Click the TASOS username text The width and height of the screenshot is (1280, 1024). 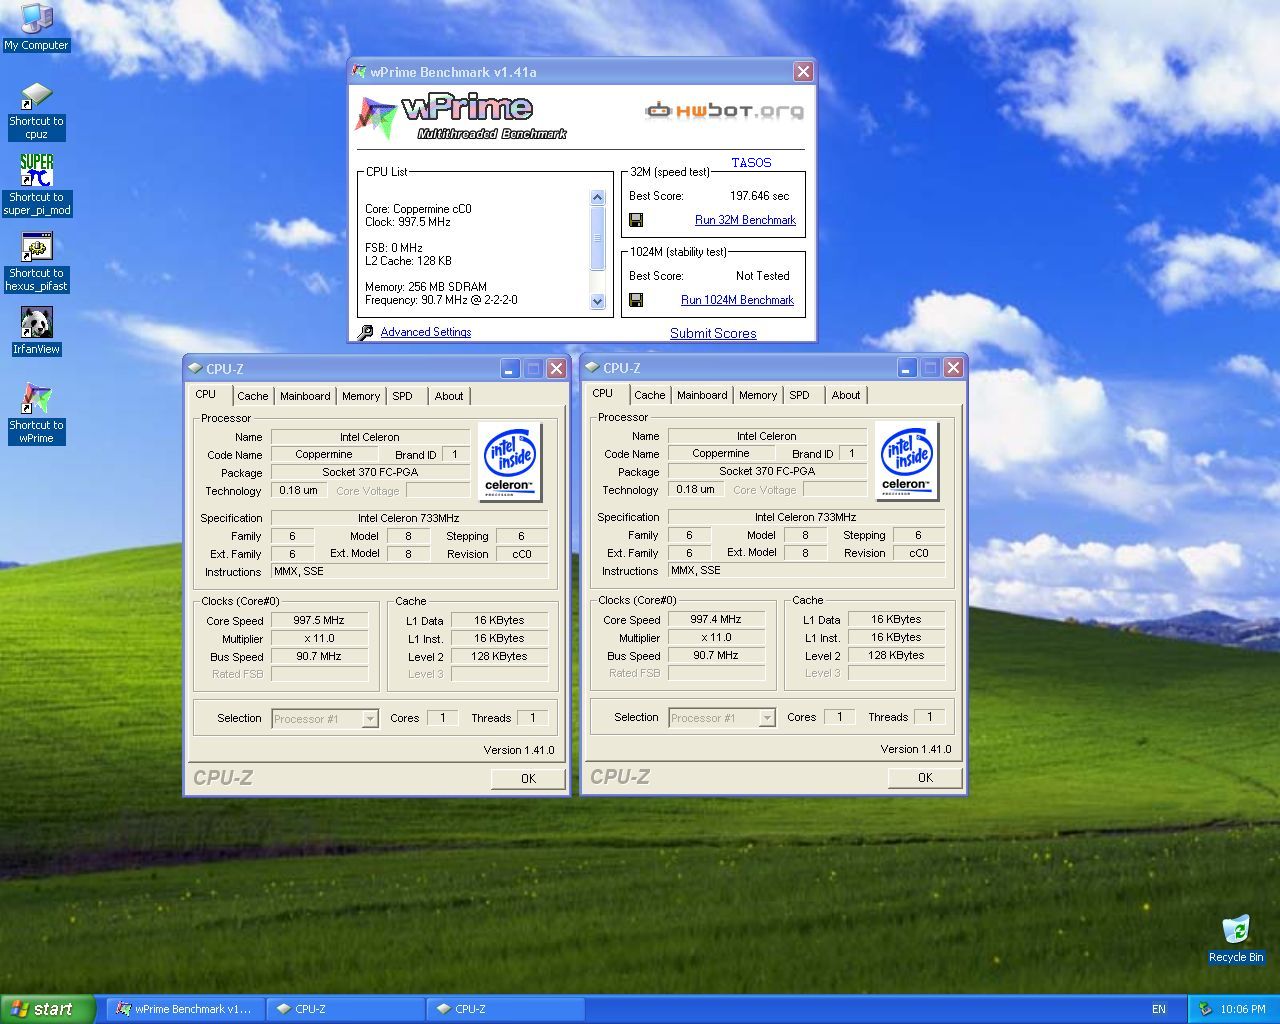751,162
